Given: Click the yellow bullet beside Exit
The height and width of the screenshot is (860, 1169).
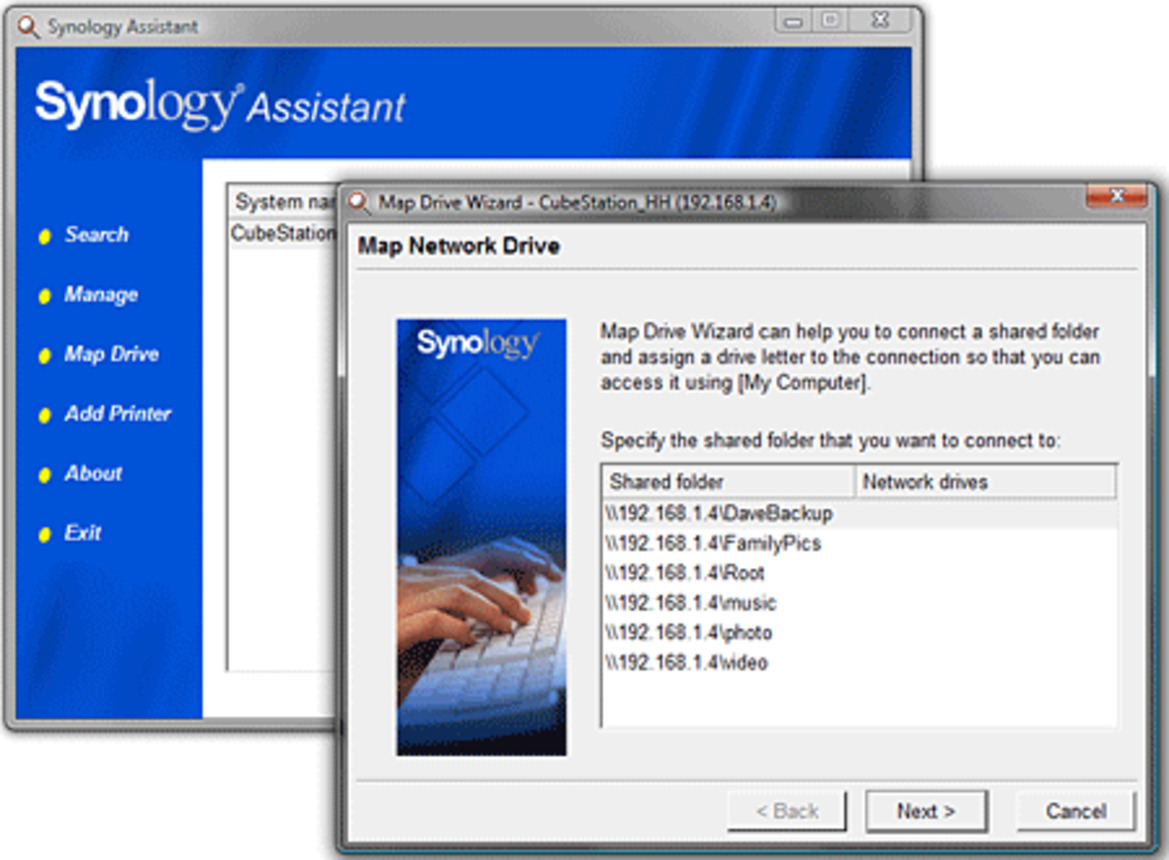Looking at the screenshot, I should click(45, 535).
